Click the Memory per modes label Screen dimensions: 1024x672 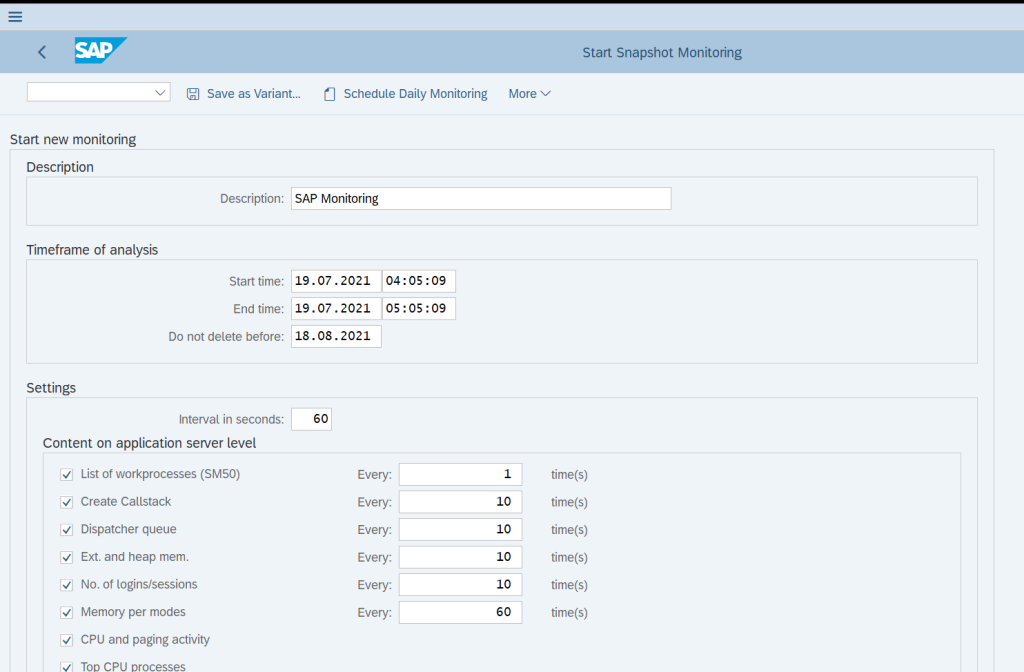tap(133, 613)
